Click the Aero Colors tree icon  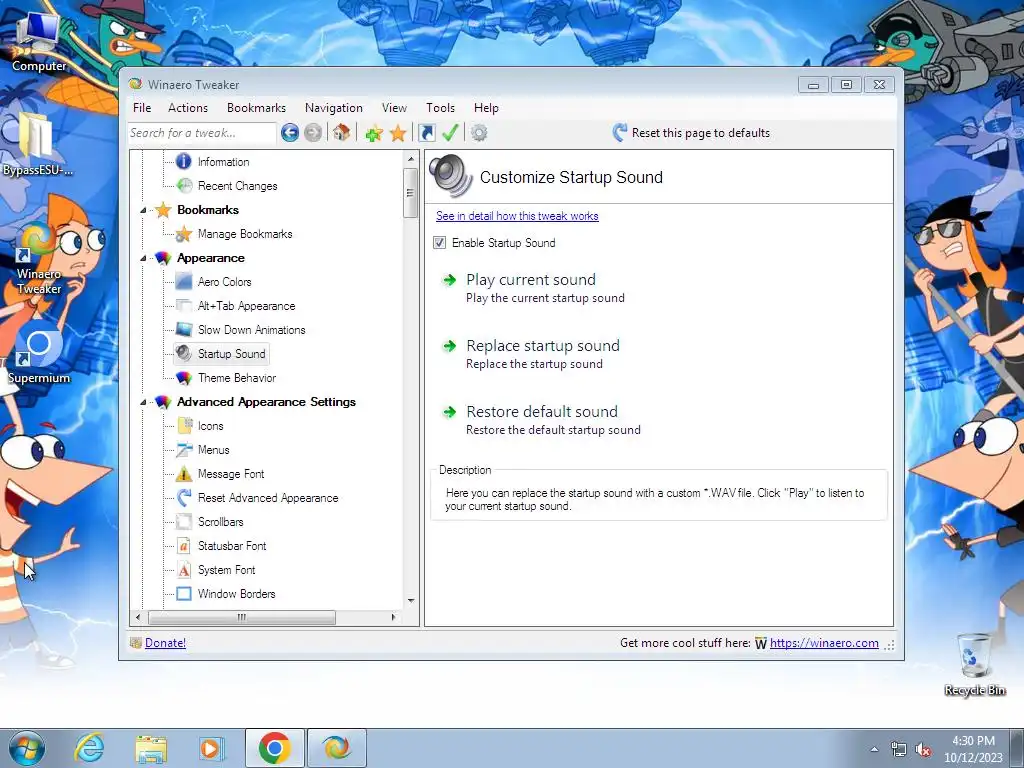click(184, 281)
